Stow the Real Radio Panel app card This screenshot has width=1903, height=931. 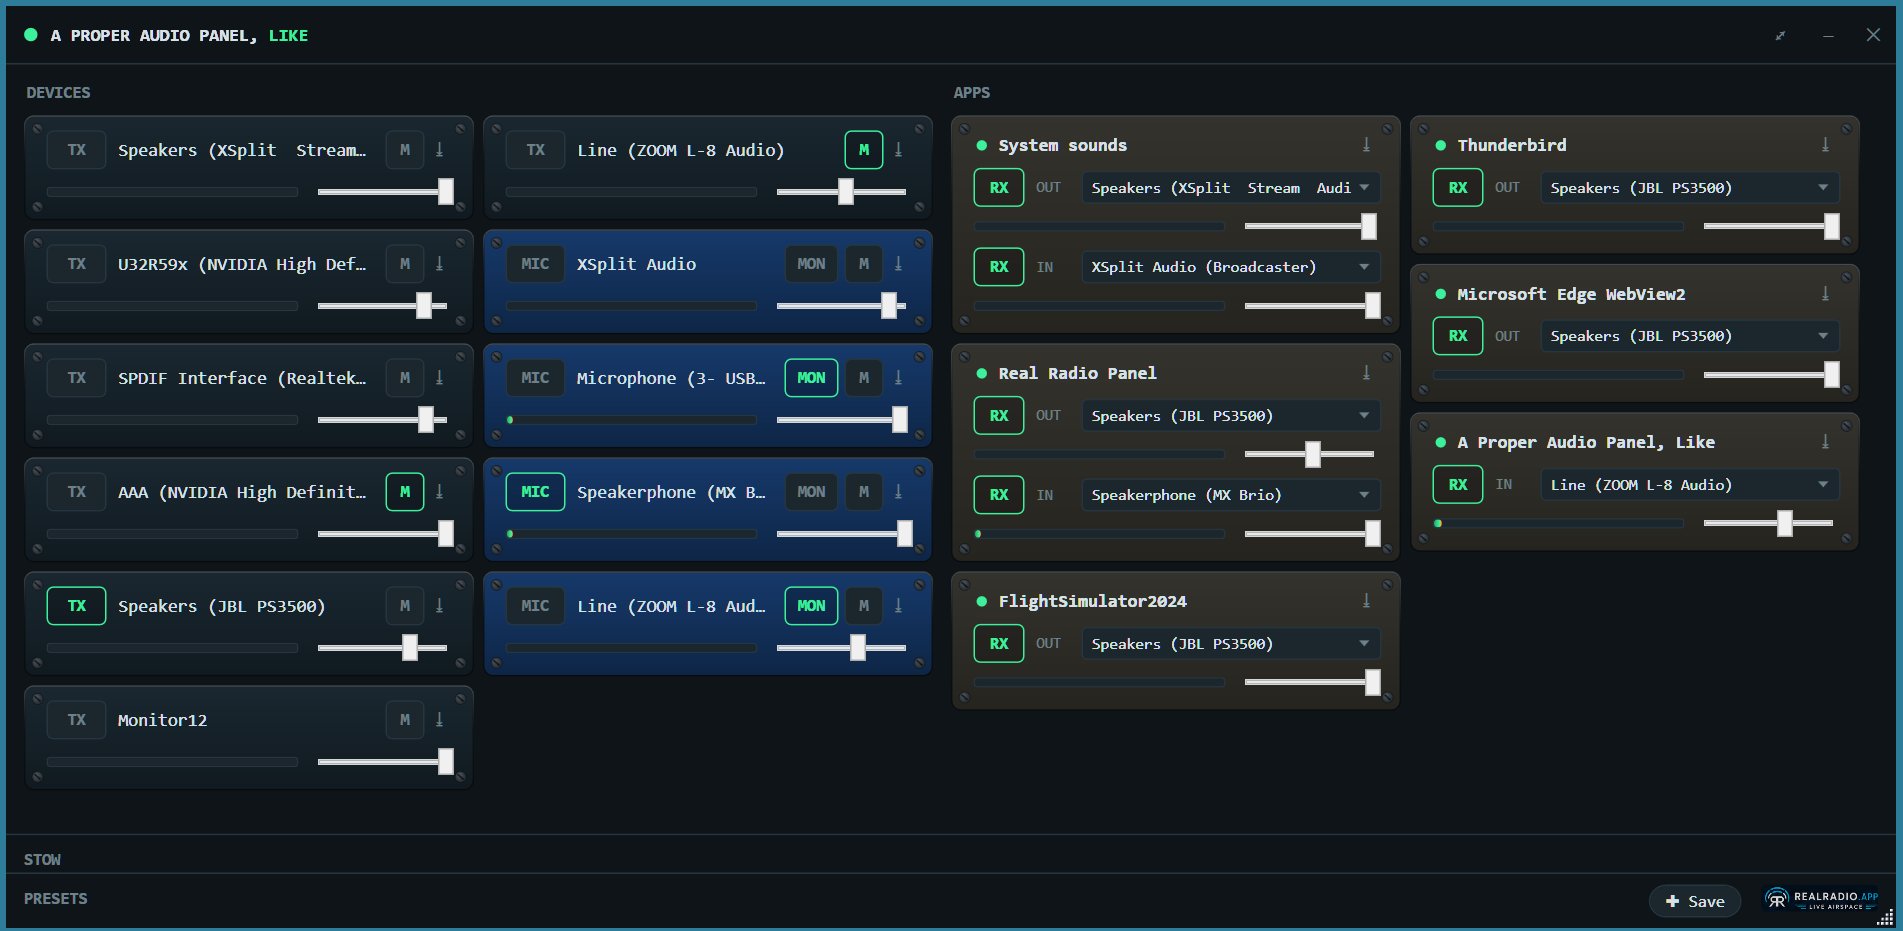[x=1366, y=373]
